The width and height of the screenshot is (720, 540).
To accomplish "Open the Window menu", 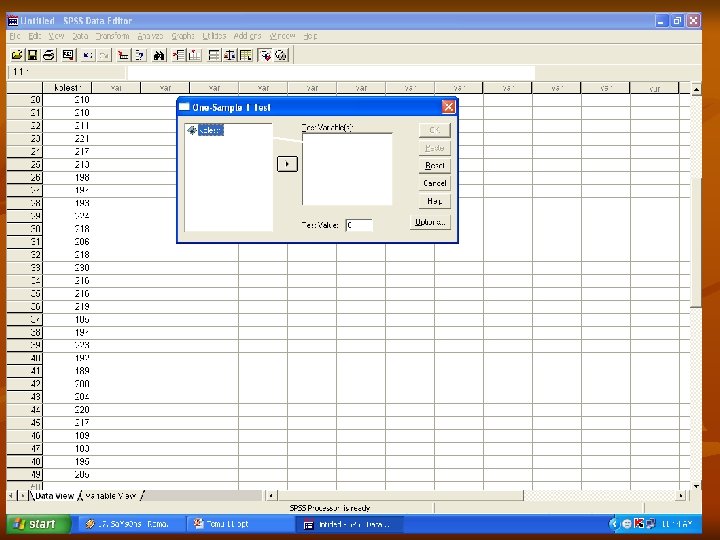I will point(282,36).
